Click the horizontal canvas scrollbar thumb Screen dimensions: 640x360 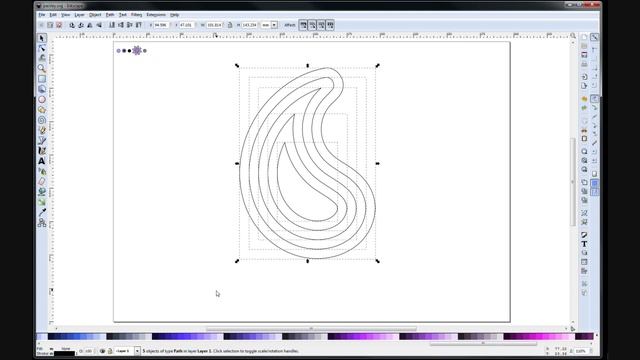pyautogui.click(x=311, y=329)
